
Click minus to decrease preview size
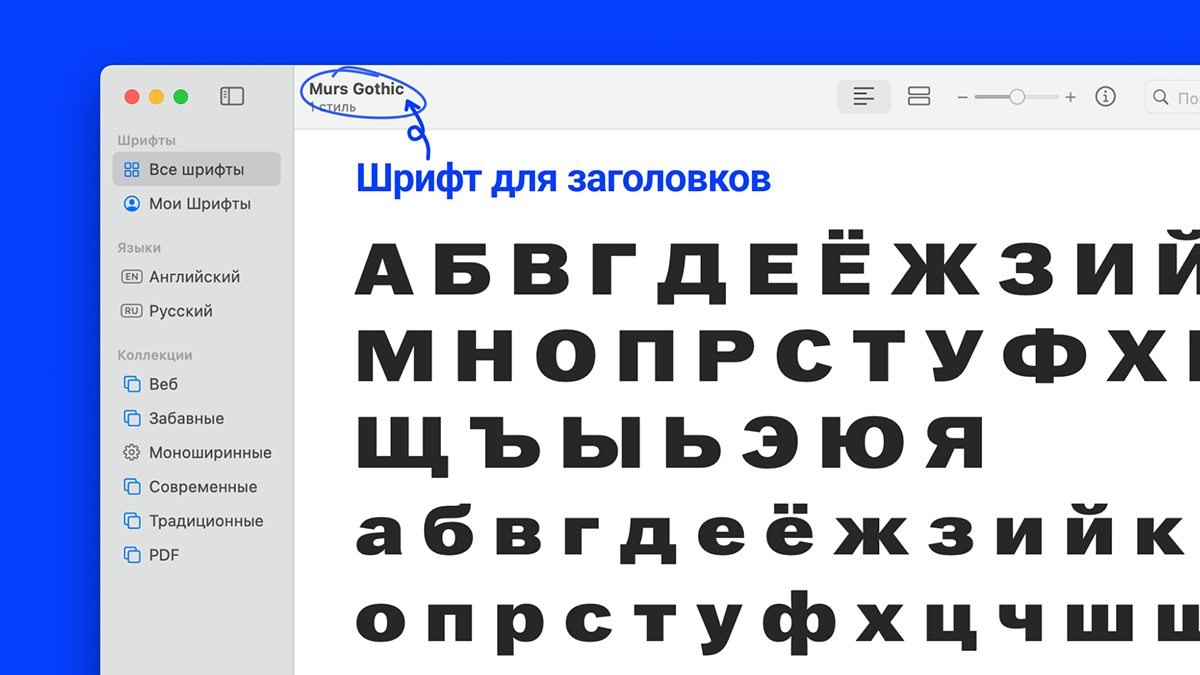coord(961,96)
